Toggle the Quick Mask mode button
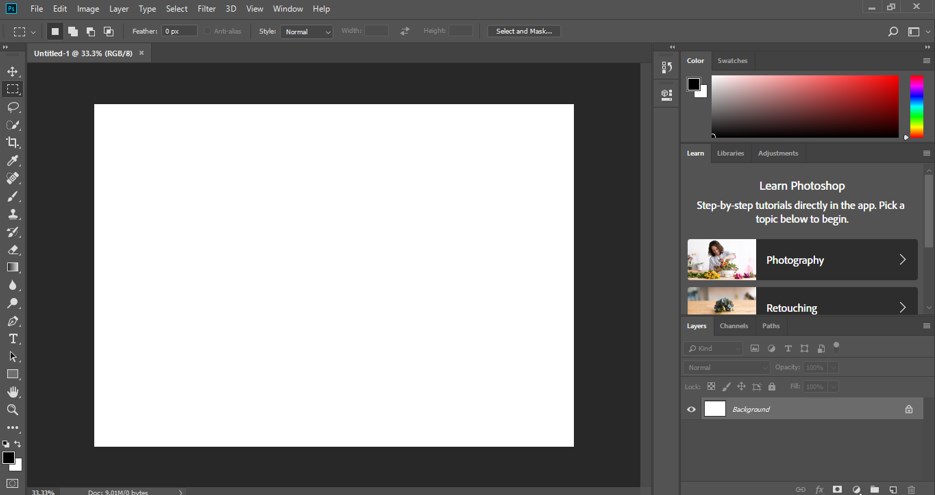 13,483
